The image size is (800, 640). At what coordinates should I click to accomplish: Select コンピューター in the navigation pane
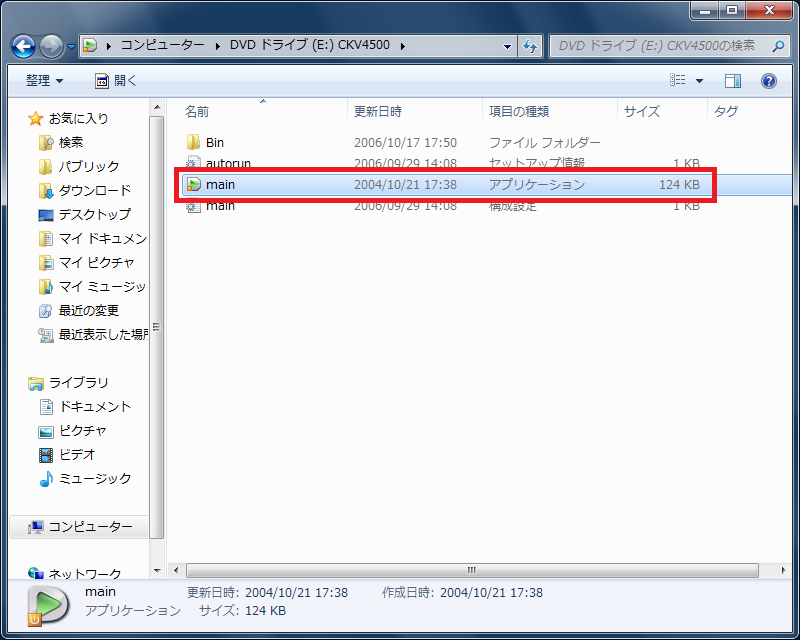coord(90,527)
